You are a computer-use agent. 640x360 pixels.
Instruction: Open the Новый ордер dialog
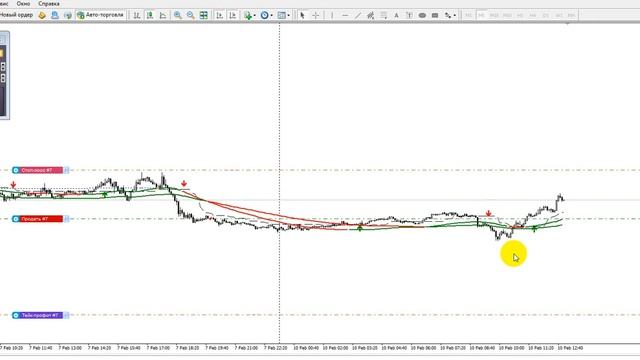16,15
